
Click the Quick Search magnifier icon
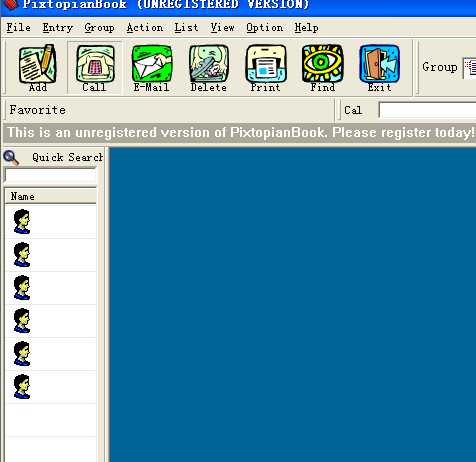(11, 157)
